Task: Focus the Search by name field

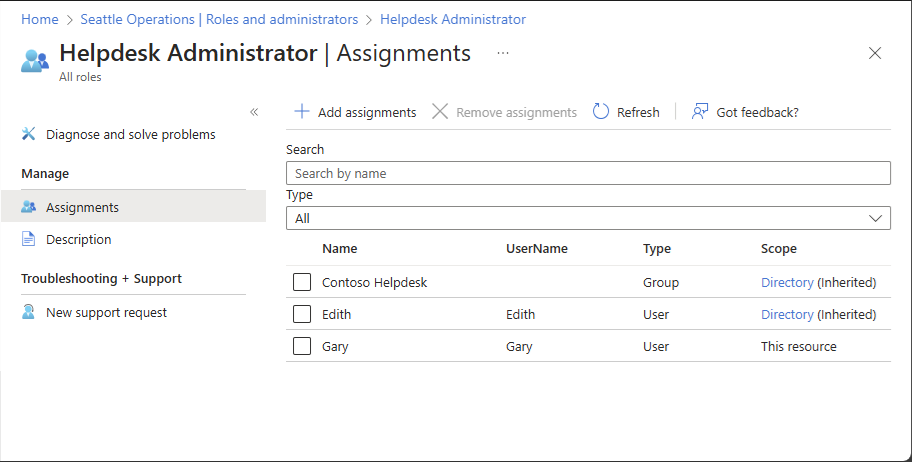Action: coord(588,173)
